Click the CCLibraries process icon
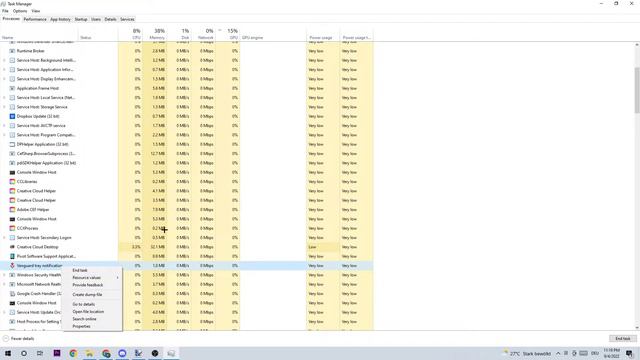This screenshot has height=360, width=640. pos(12,182)
